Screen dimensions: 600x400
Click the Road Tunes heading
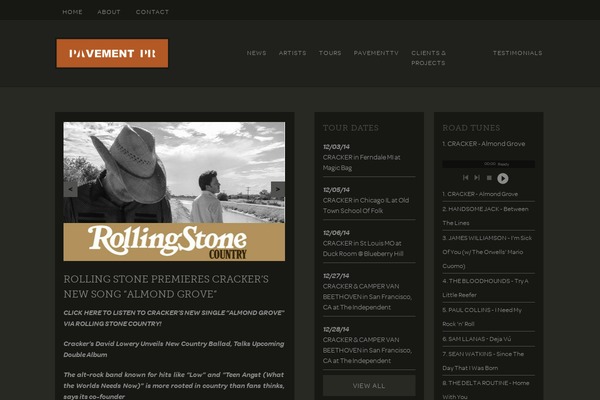pos(471,128)
